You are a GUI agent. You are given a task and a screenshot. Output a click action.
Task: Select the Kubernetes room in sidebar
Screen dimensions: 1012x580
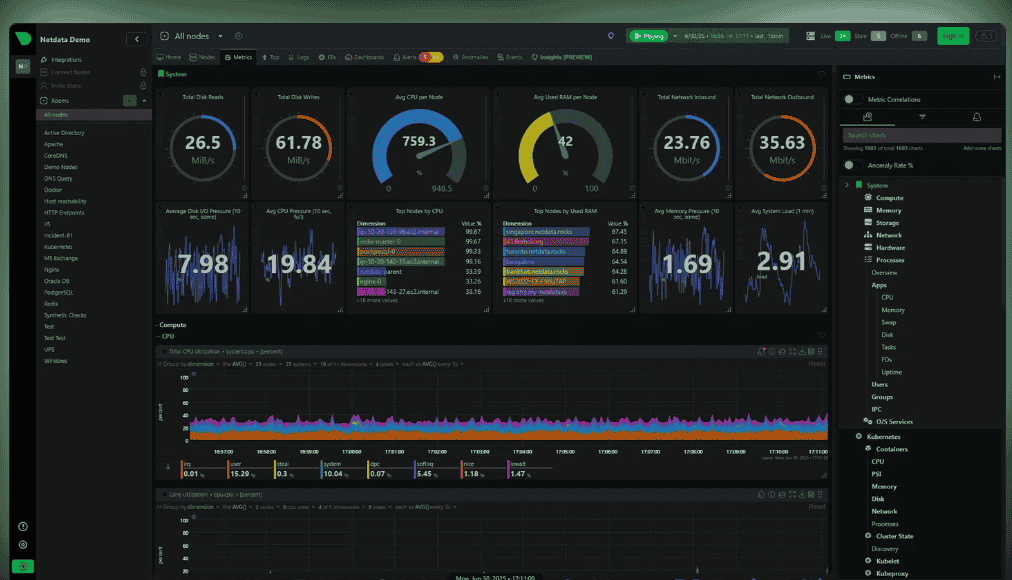click(58, 247)
